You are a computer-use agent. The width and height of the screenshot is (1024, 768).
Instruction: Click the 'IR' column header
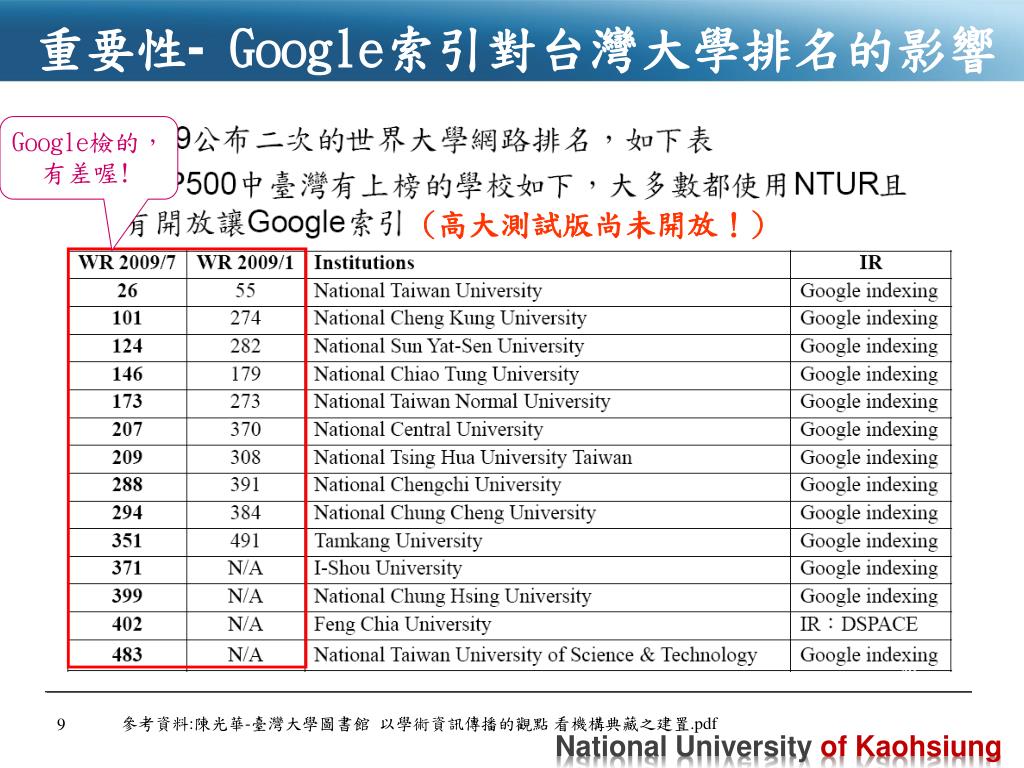[x=871, y=263]
